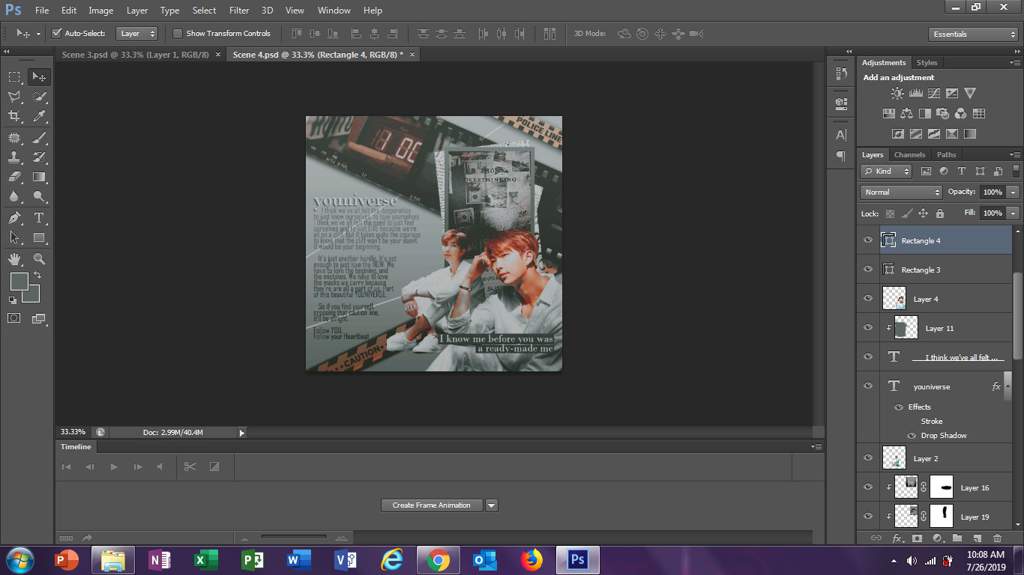Viewport: 1024px width, 575px height.
Task: Select the Rectangular Marquee tool
Action: pos(14,77)
